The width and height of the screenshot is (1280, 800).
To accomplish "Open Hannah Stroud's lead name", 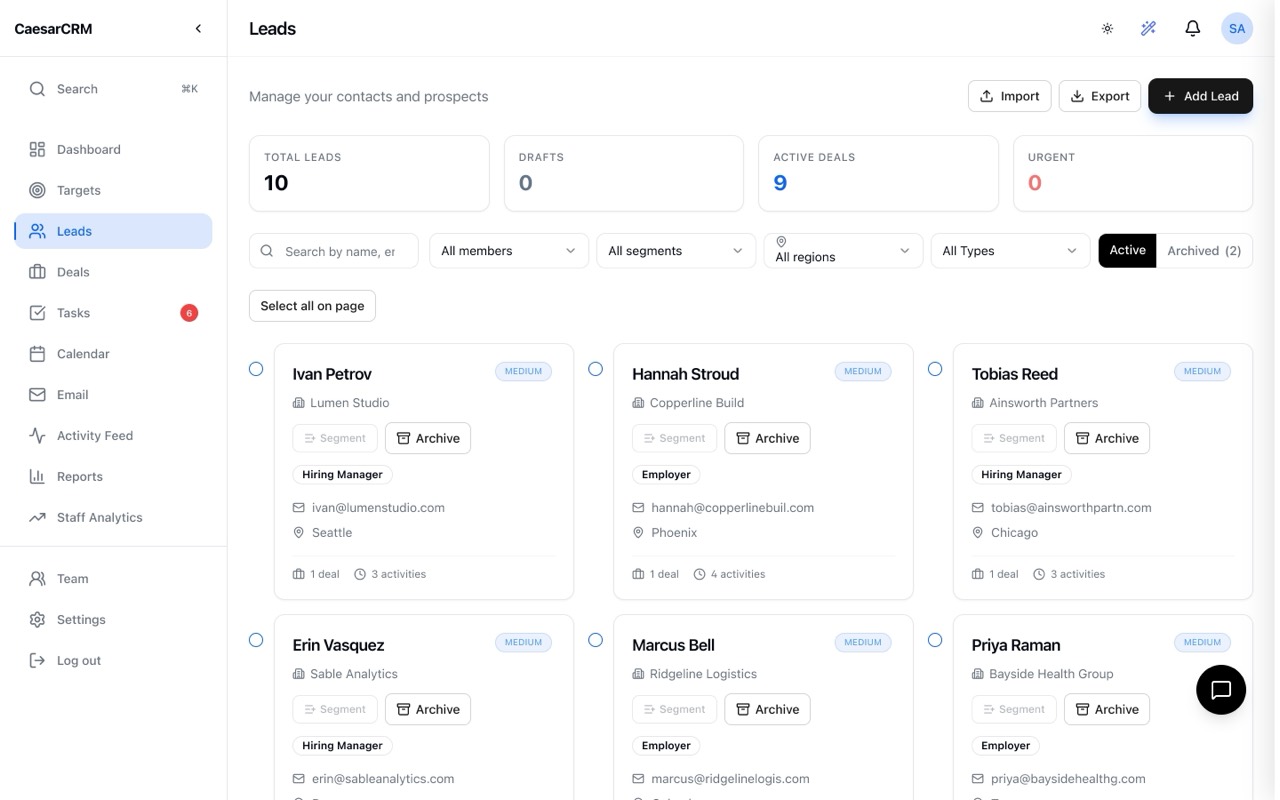I will (685, 374).
